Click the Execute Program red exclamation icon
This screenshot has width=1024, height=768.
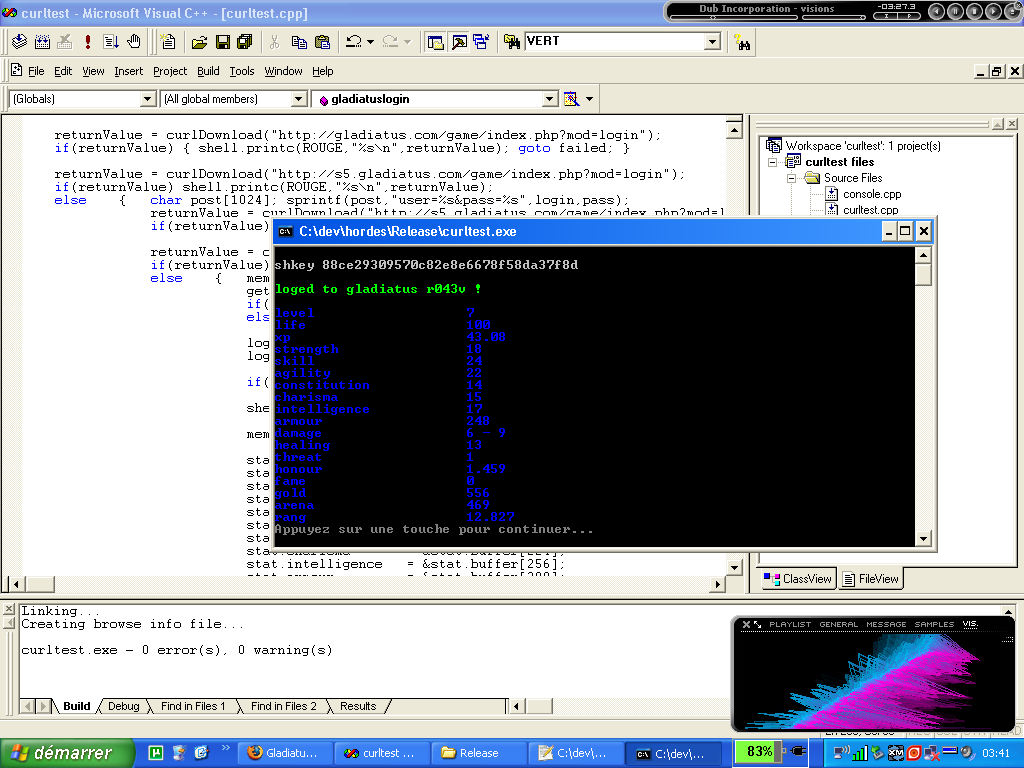pyautogui.click(x=88, y=42)
